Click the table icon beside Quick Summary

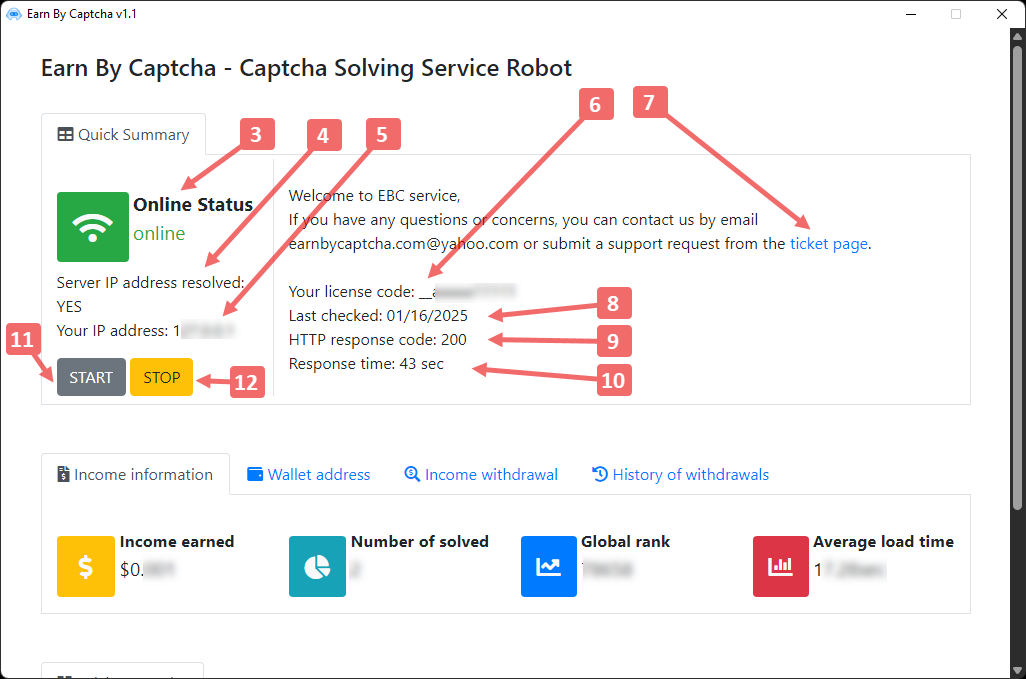coord(65,135)
